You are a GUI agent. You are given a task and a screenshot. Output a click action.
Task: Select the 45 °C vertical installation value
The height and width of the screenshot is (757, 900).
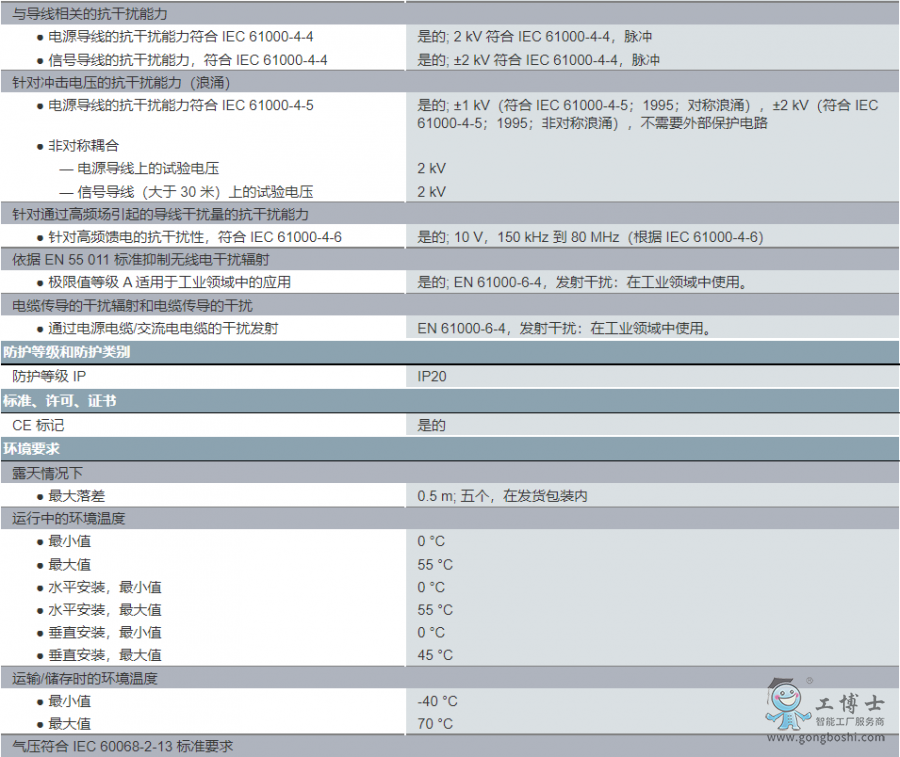435,655
